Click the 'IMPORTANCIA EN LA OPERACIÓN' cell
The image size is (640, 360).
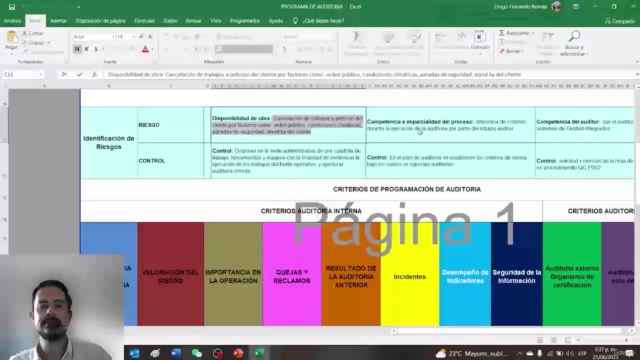[x=233, y=274]
